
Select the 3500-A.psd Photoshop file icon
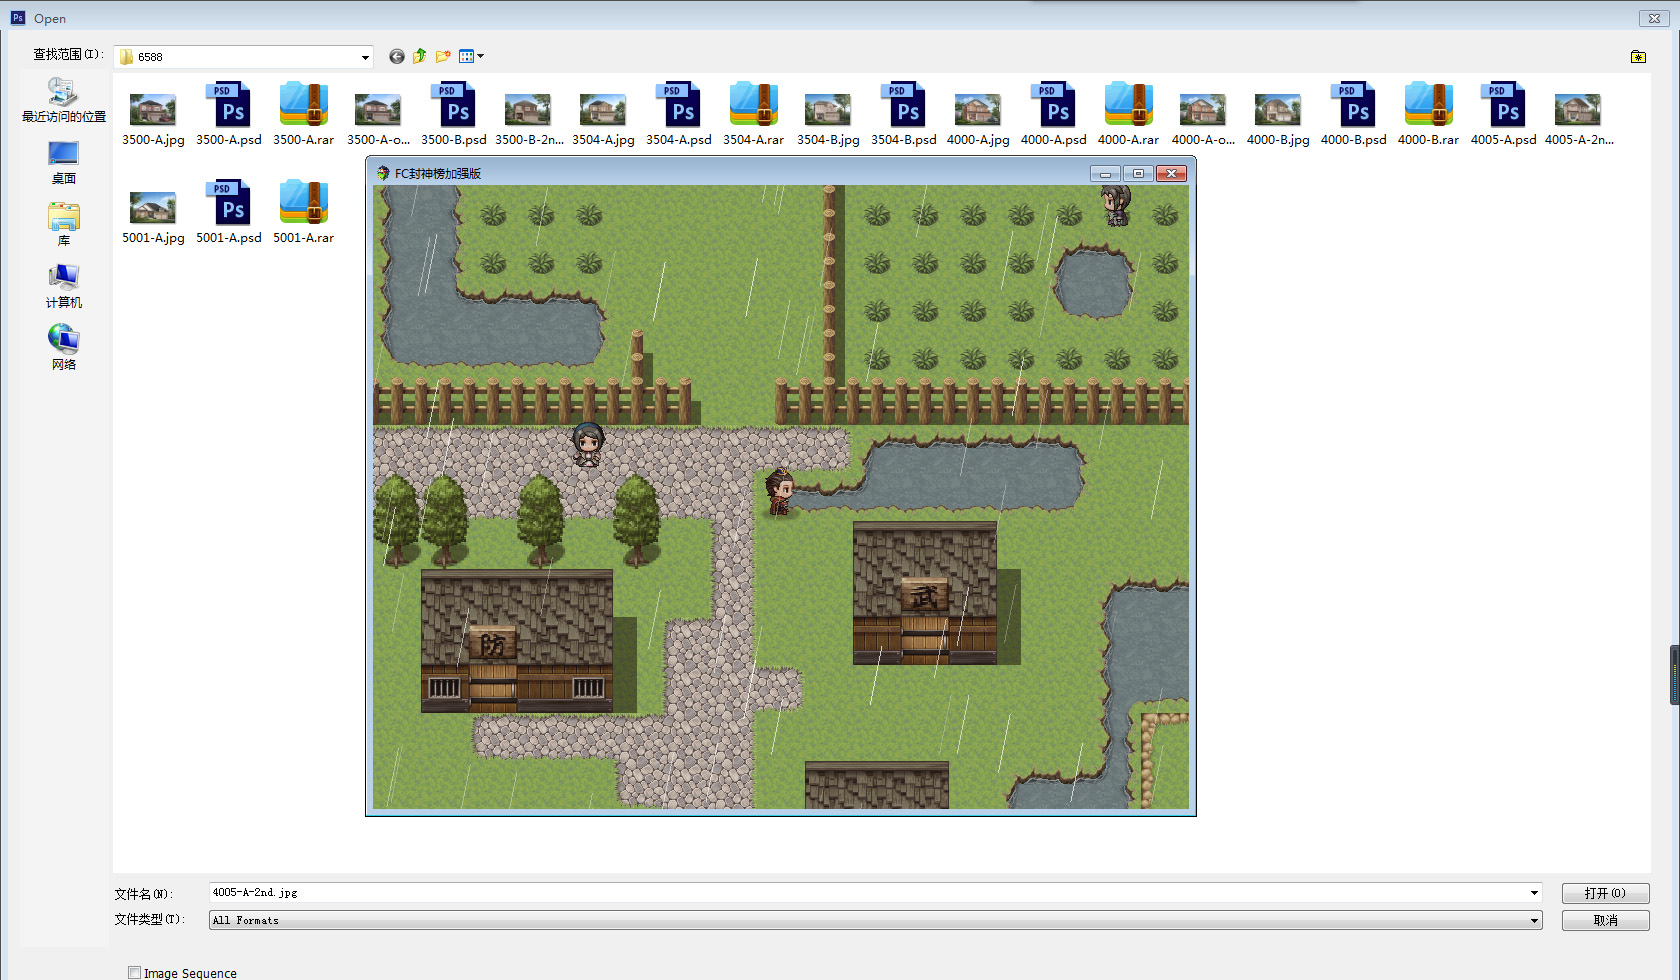[228, 105]
